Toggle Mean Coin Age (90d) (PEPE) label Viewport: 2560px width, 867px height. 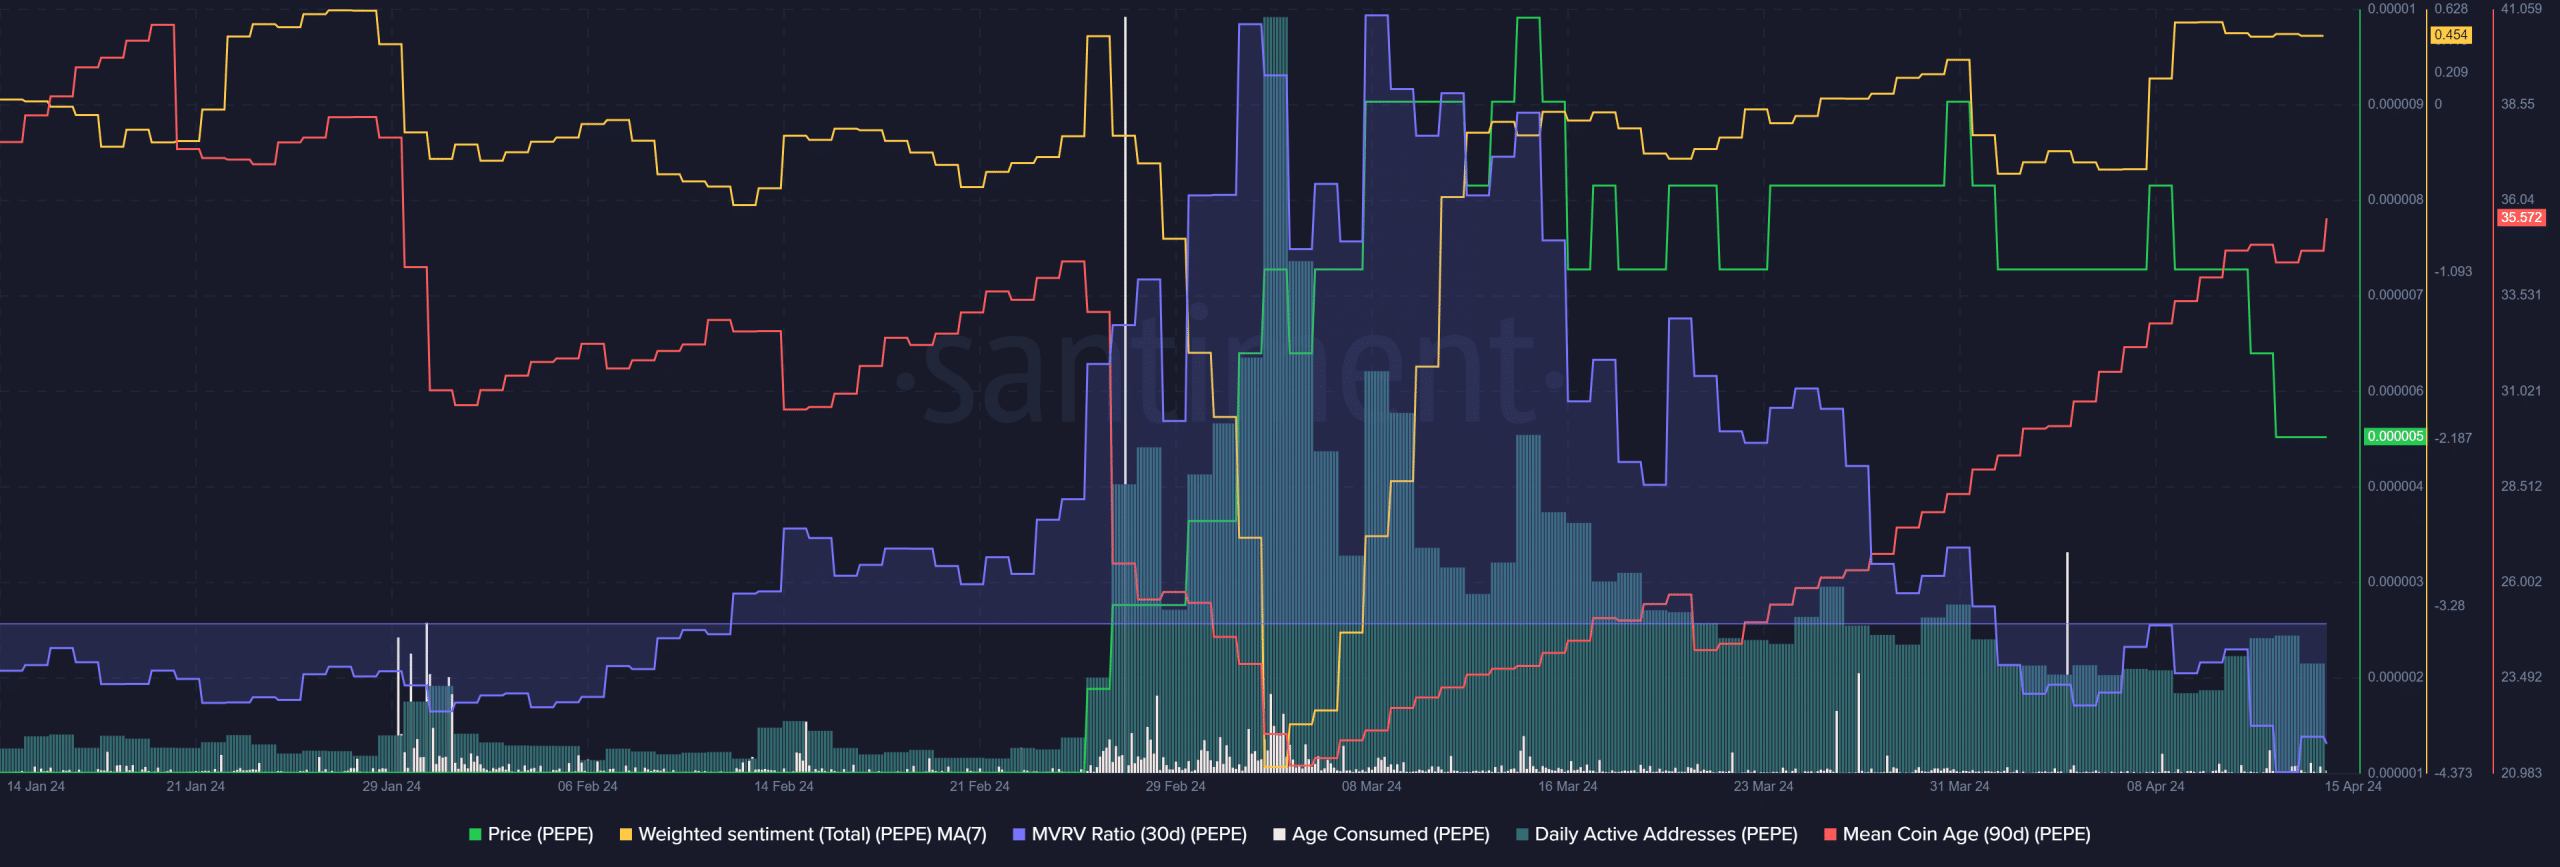click(1967, 834)
